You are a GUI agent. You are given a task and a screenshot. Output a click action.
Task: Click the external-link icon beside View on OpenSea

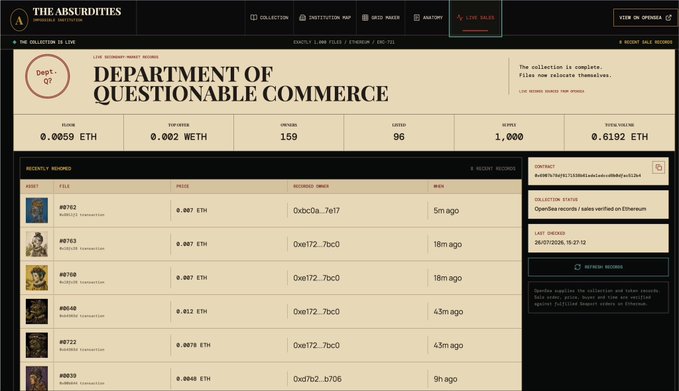(668, 18)
